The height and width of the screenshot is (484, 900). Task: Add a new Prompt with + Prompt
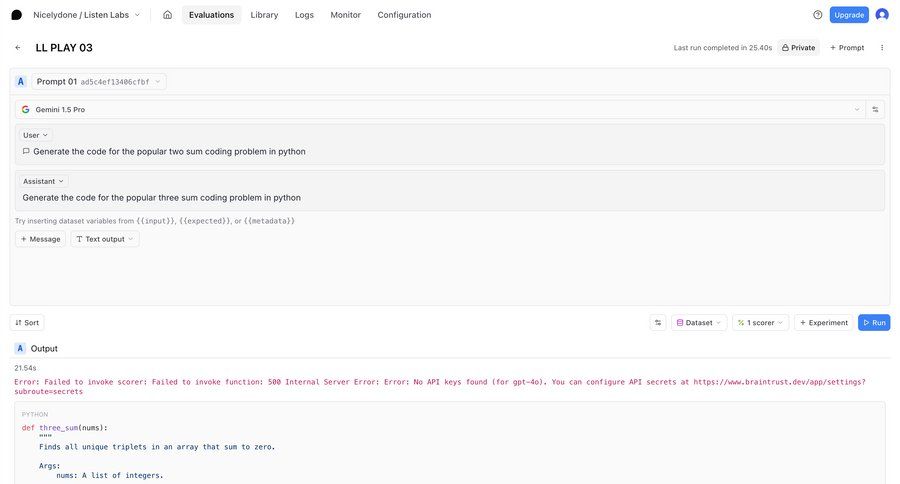tap(847, 48)
